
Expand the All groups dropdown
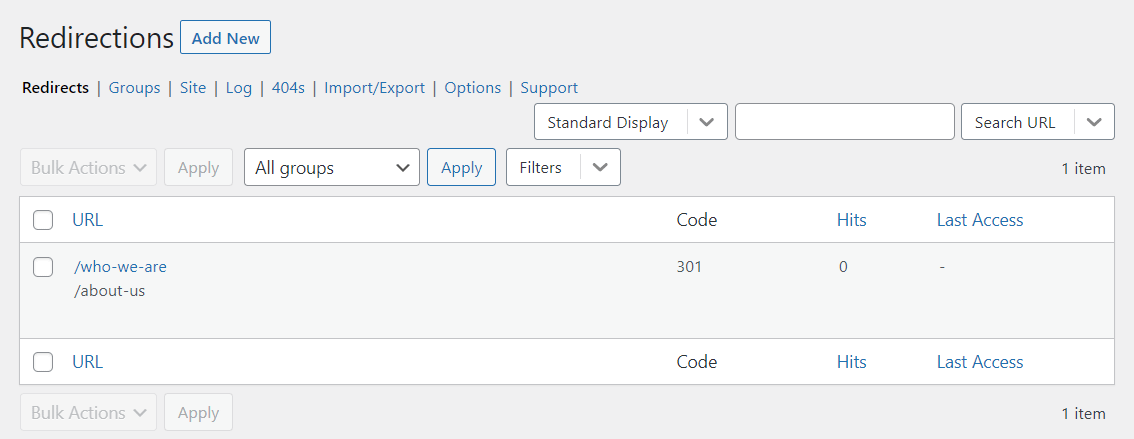(332, 168)
